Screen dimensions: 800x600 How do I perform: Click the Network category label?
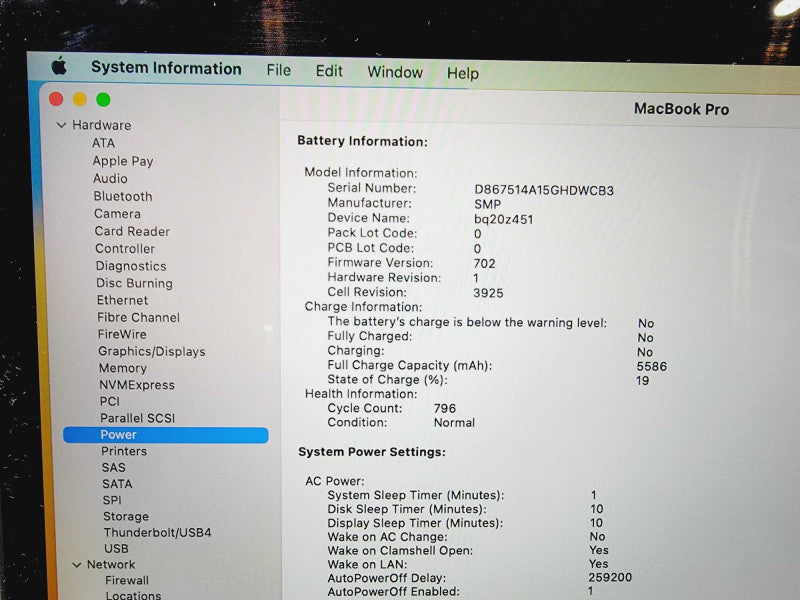111,565
